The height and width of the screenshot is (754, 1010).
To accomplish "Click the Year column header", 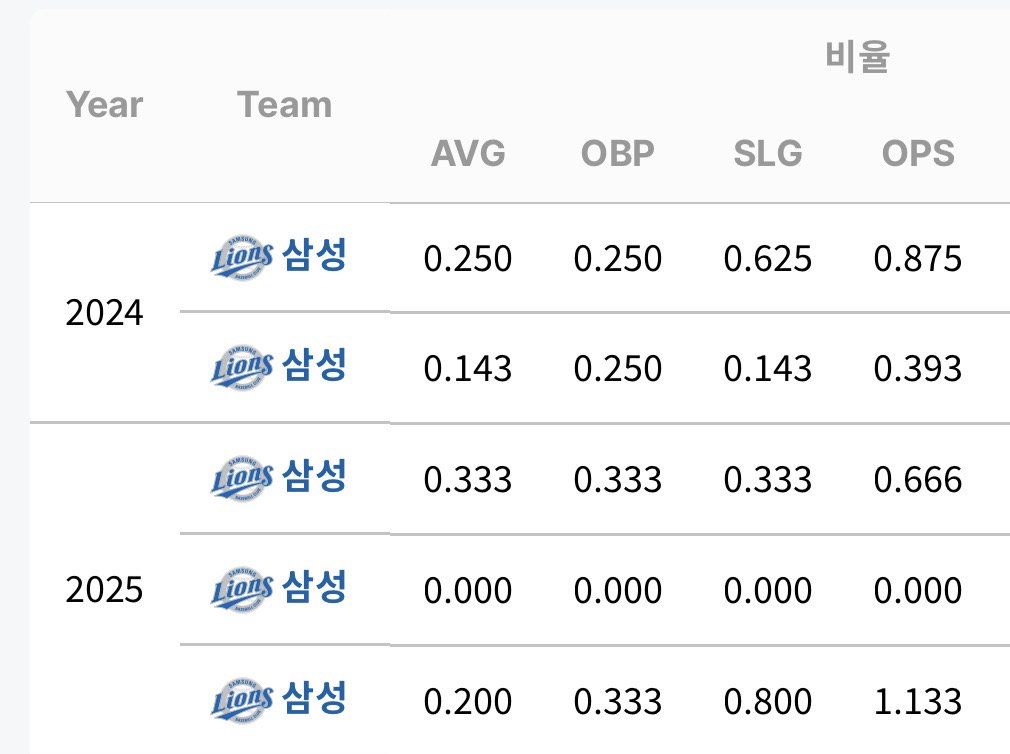I will click(104, 104).
